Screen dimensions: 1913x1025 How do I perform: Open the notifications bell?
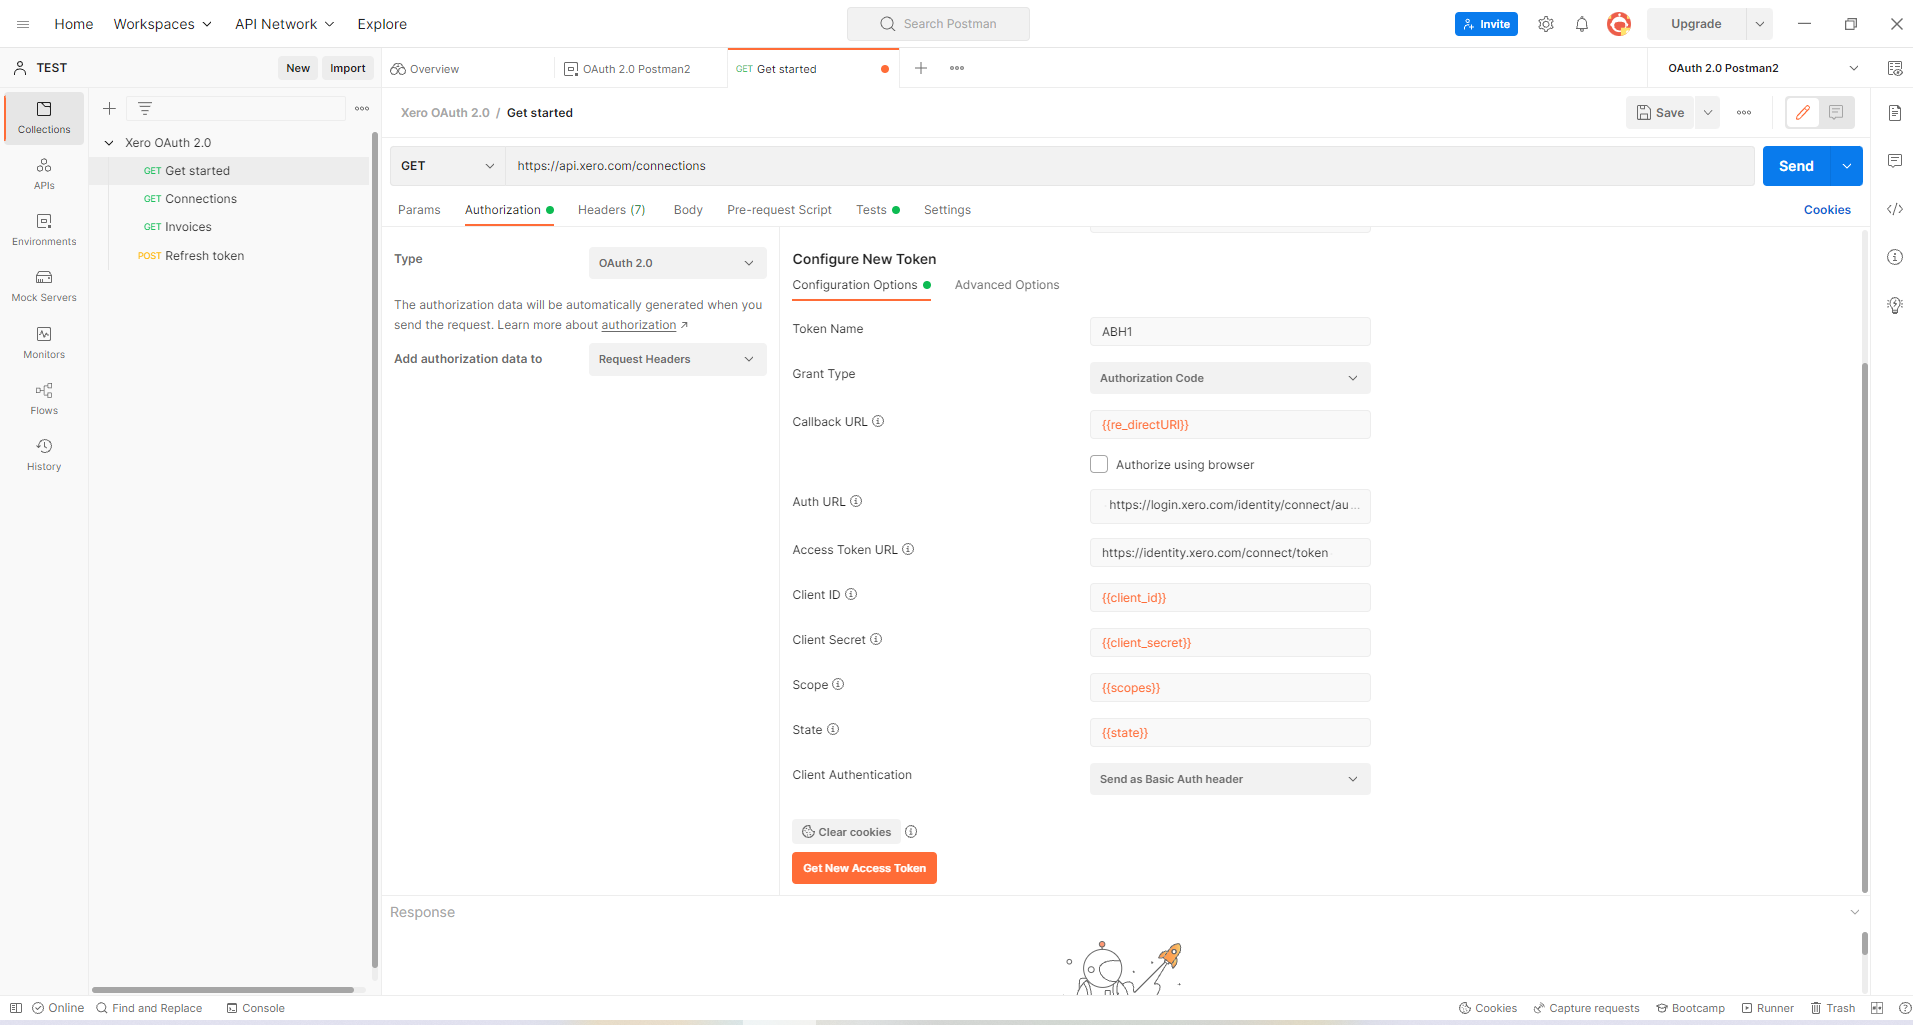click(1582, 24)
